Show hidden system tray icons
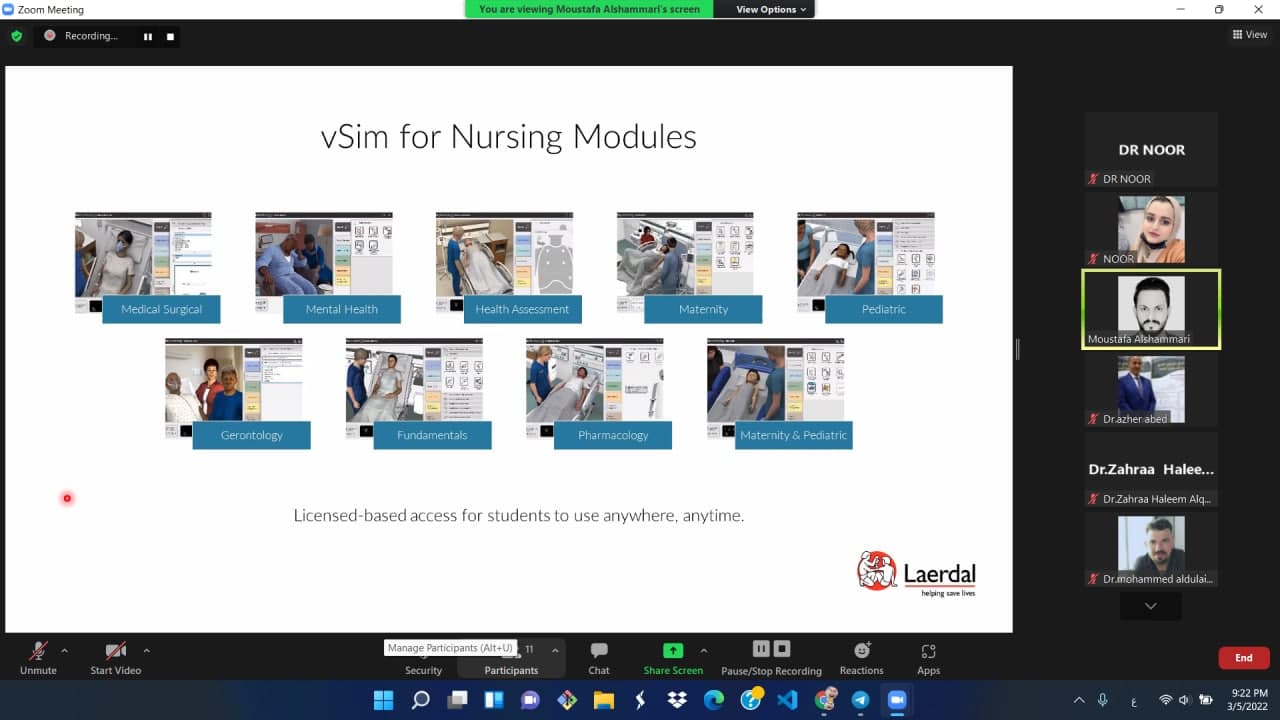The image size is (1280, 720). (x=1079, y=700)
